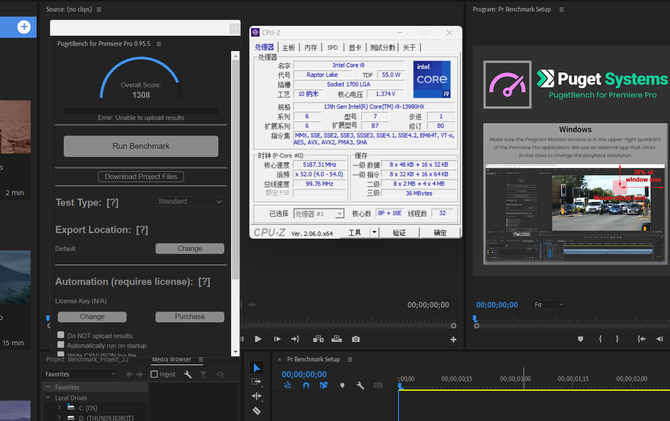Viewport: 670px width, 421px height.
Task: Toggle Linked Selection in timeline
Action: point(323,386)
